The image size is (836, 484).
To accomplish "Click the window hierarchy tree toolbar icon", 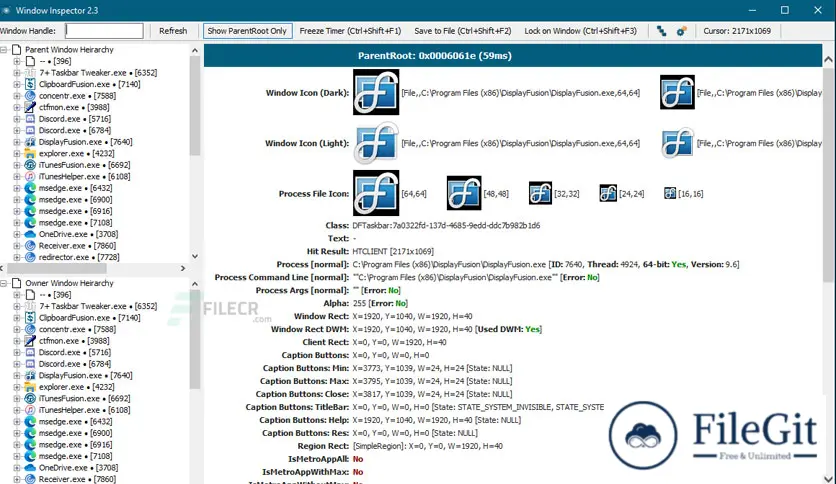I will 661,31.
